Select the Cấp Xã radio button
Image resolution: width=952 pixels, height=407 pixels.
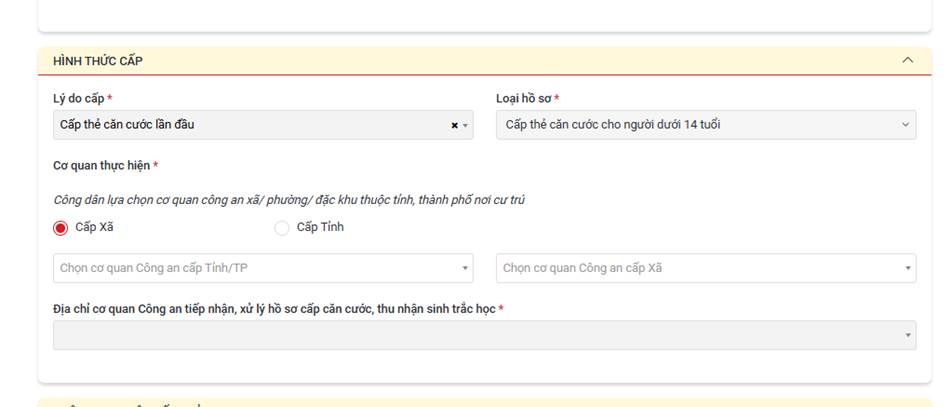[x=60, y=228]
